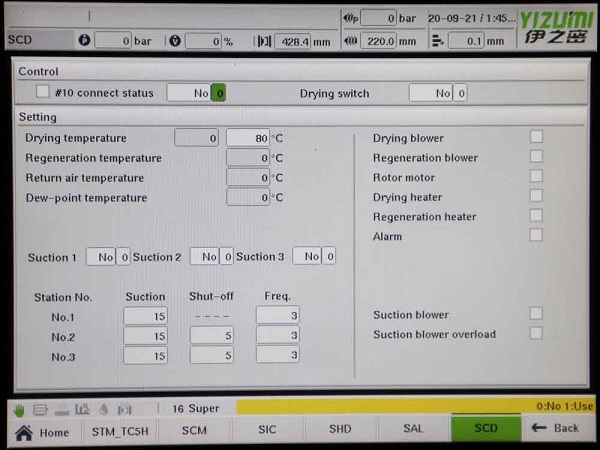Click the green hand manual mode icon

(19, 408)
